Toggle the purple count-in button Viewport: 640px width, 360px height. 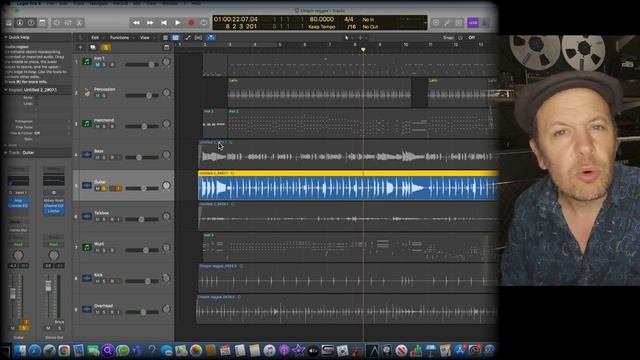point(473,23)
